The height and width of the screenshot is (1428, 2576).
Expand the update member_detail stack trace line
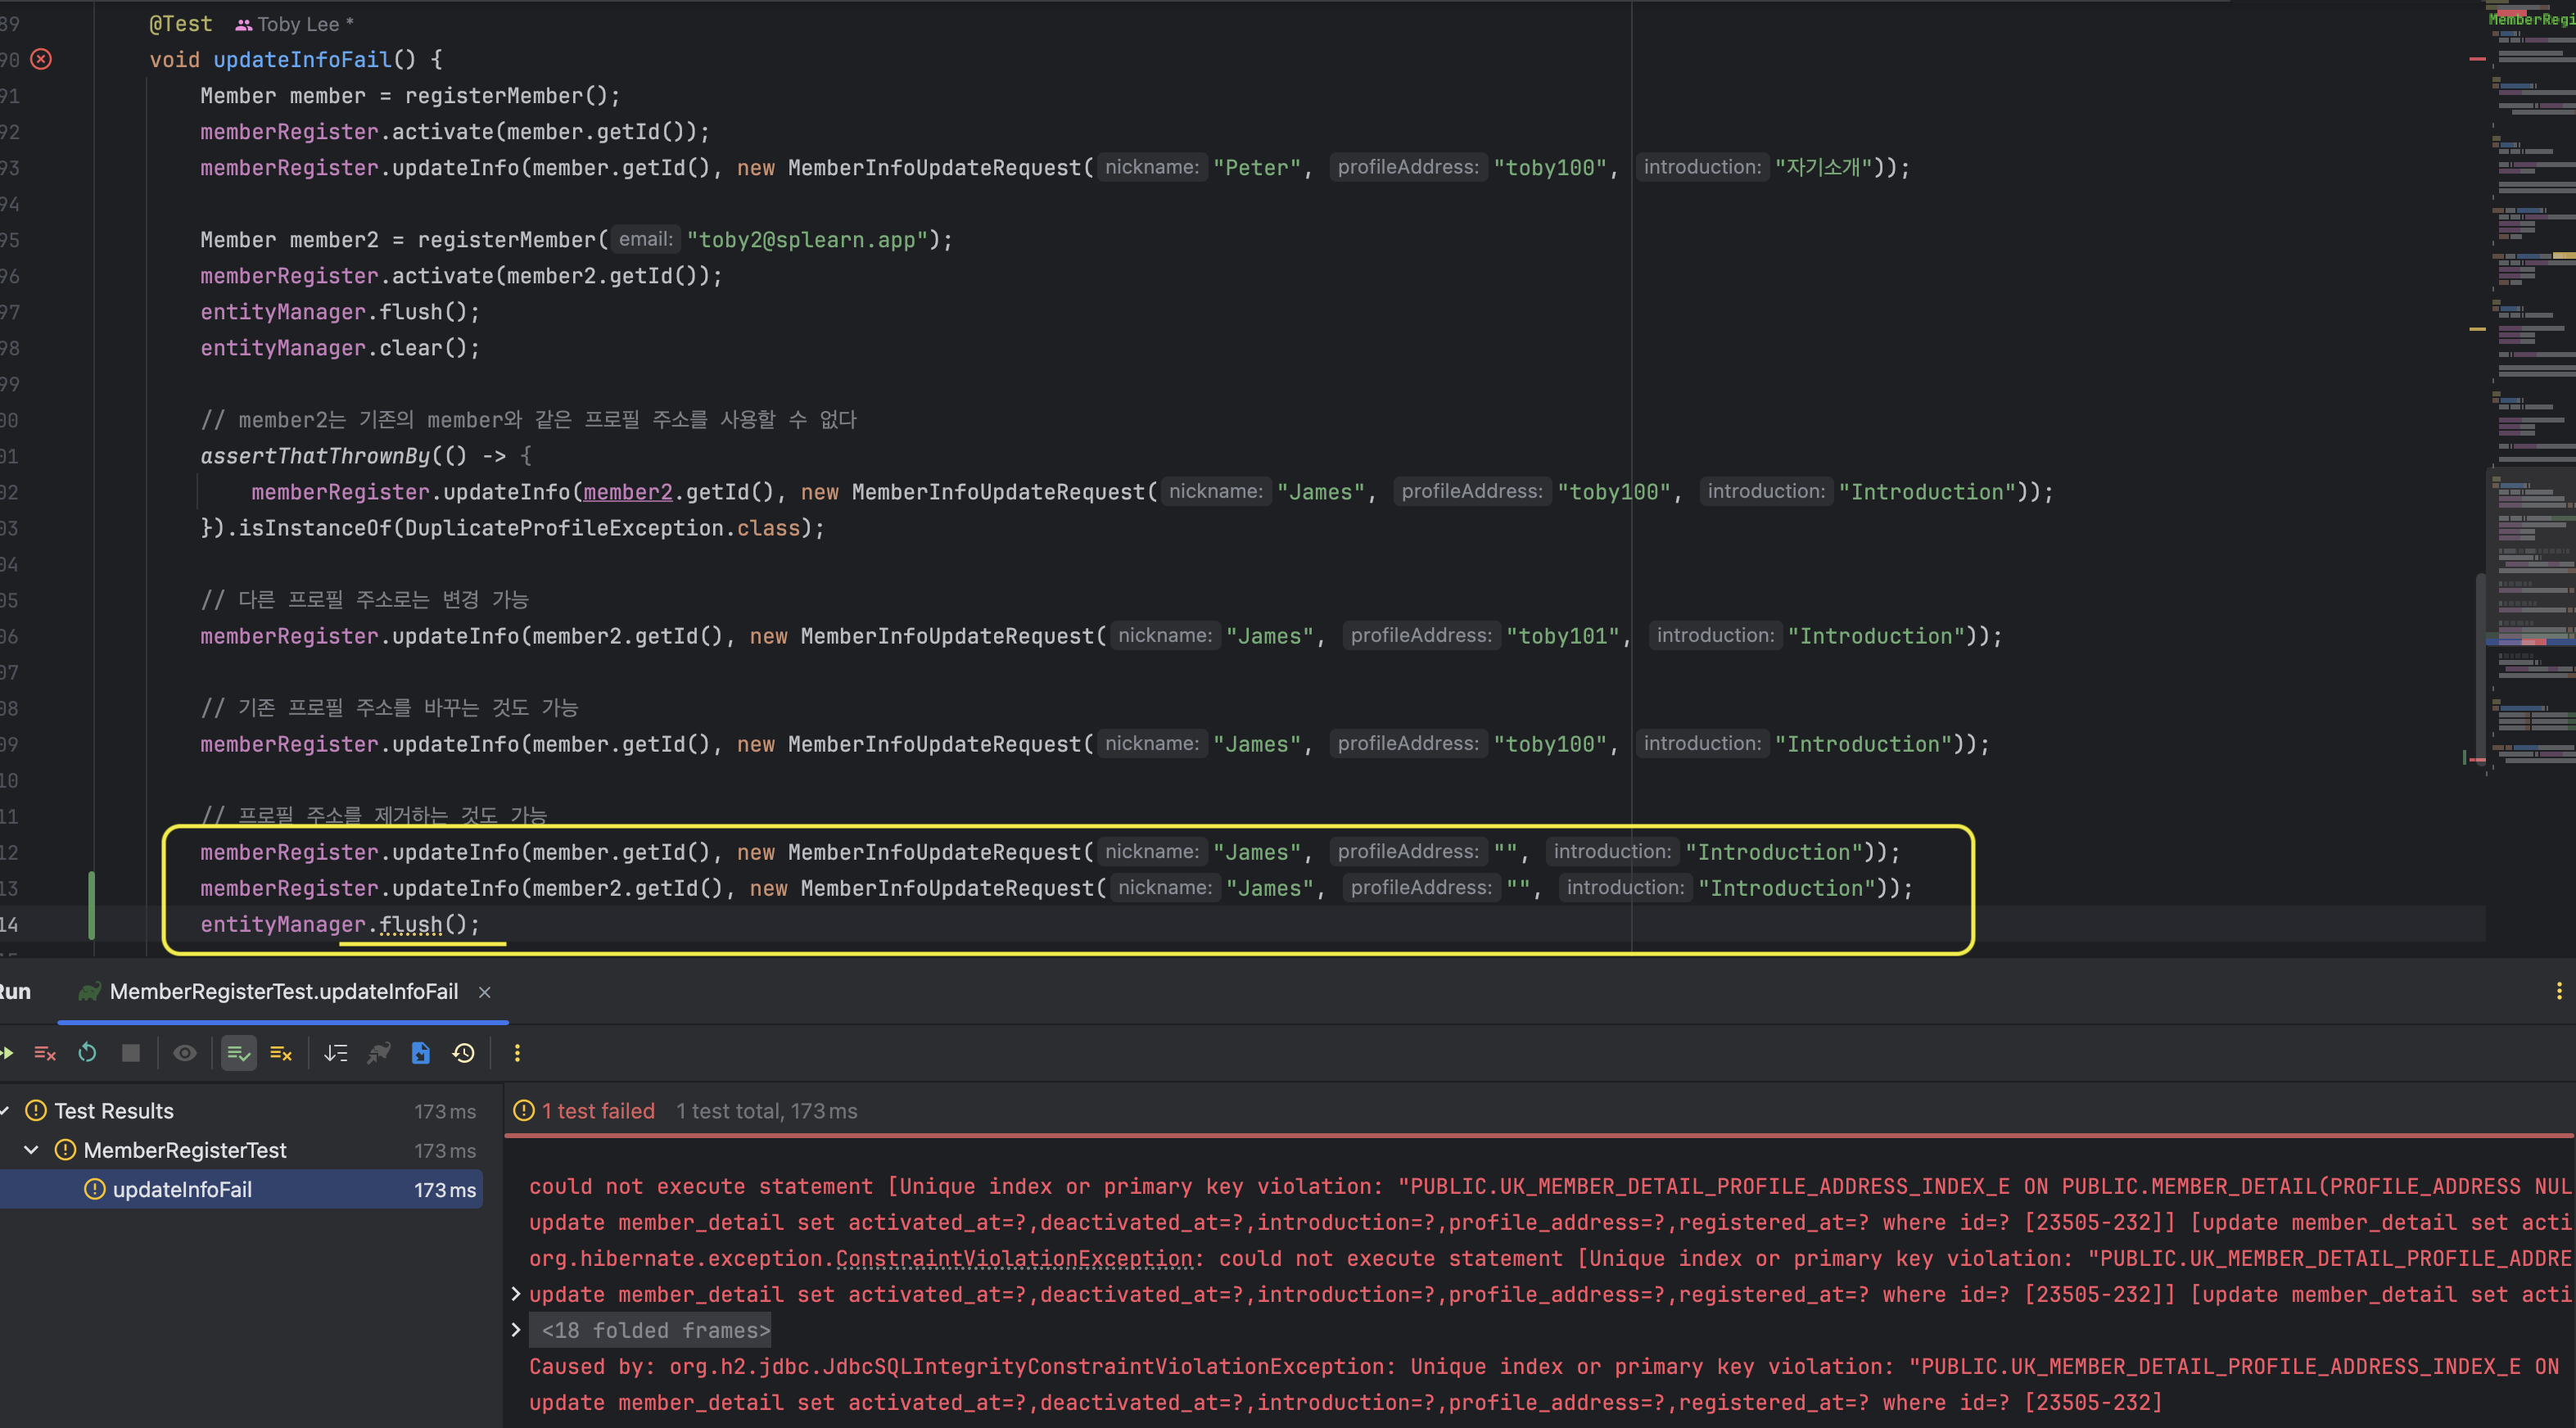tap(516, 1294)
